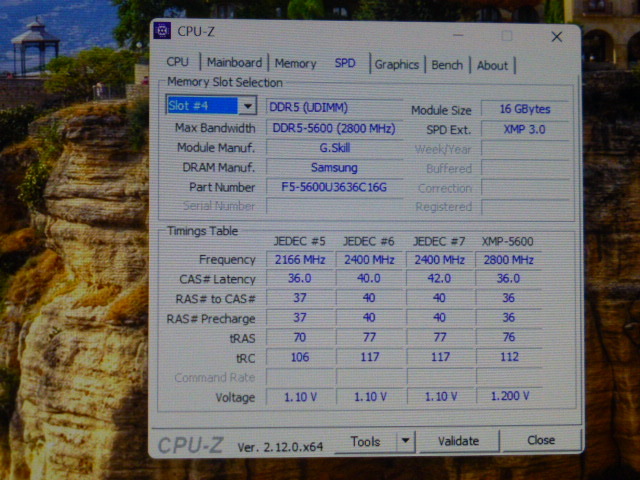Click the JEDEC #7 column header
Image resolution: width=640 pixels, height=480 pixels.
click(439, 242)
